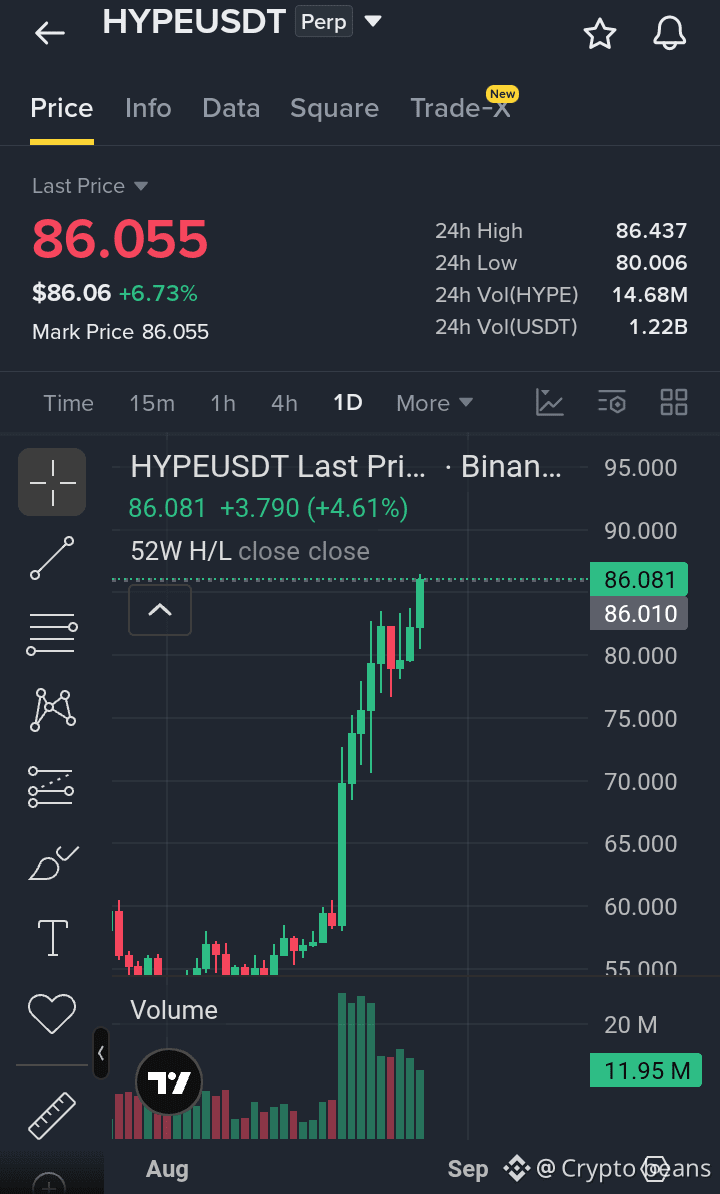This screenshot has height=1194, width=720.
Task: Switch to the Price tab
Action: [62, 108]
